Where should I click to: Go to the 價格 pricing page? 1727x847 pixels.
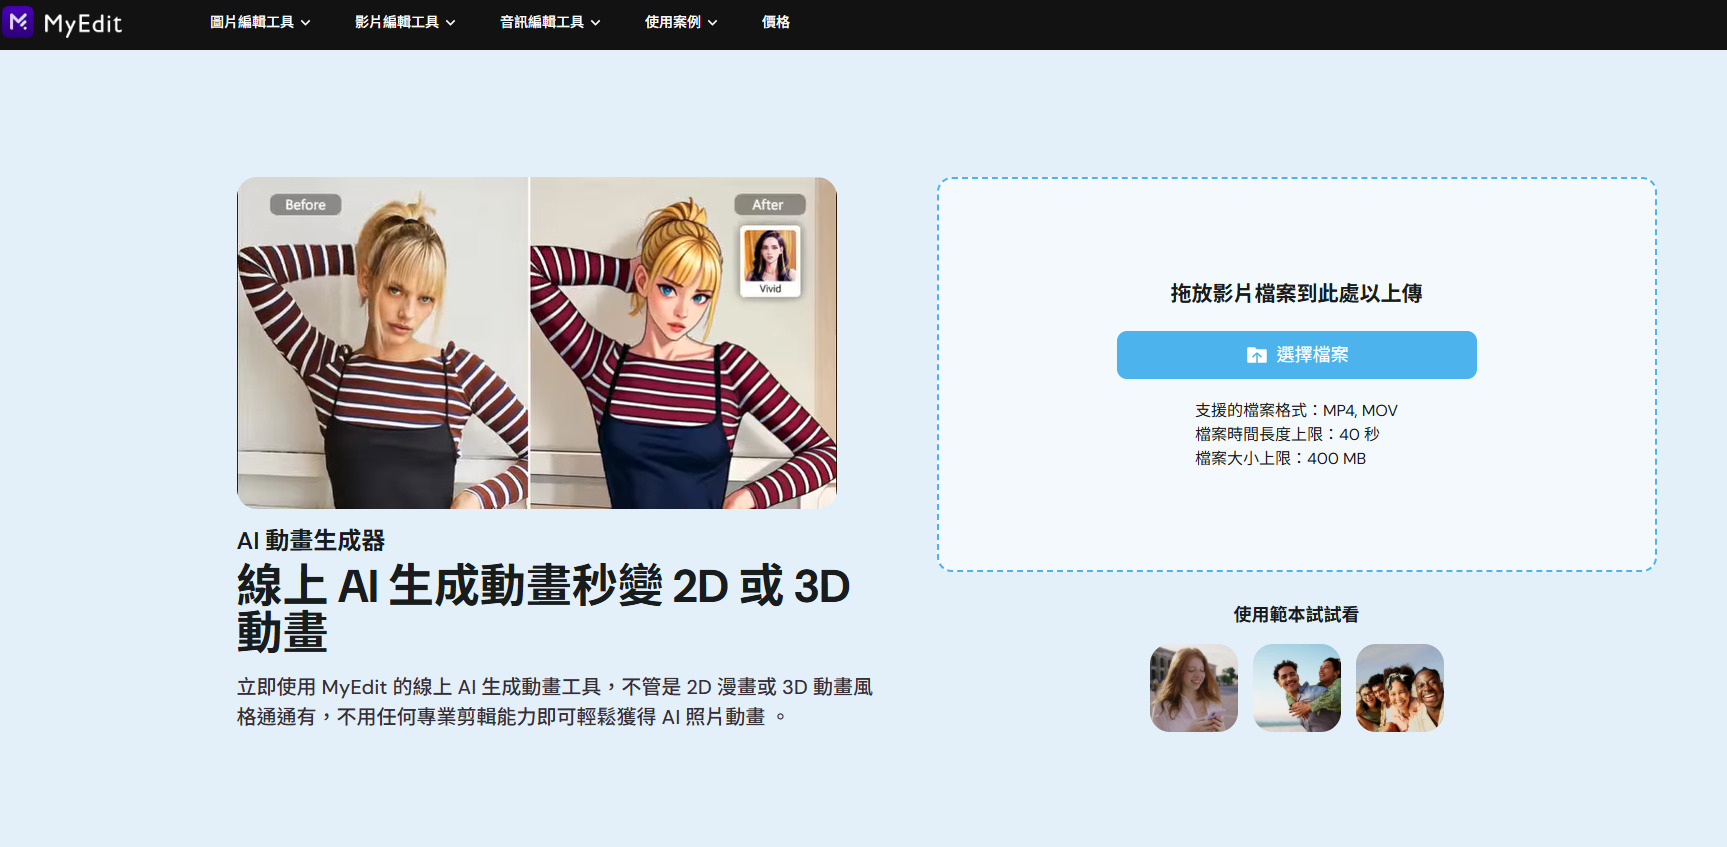[776, 22]
